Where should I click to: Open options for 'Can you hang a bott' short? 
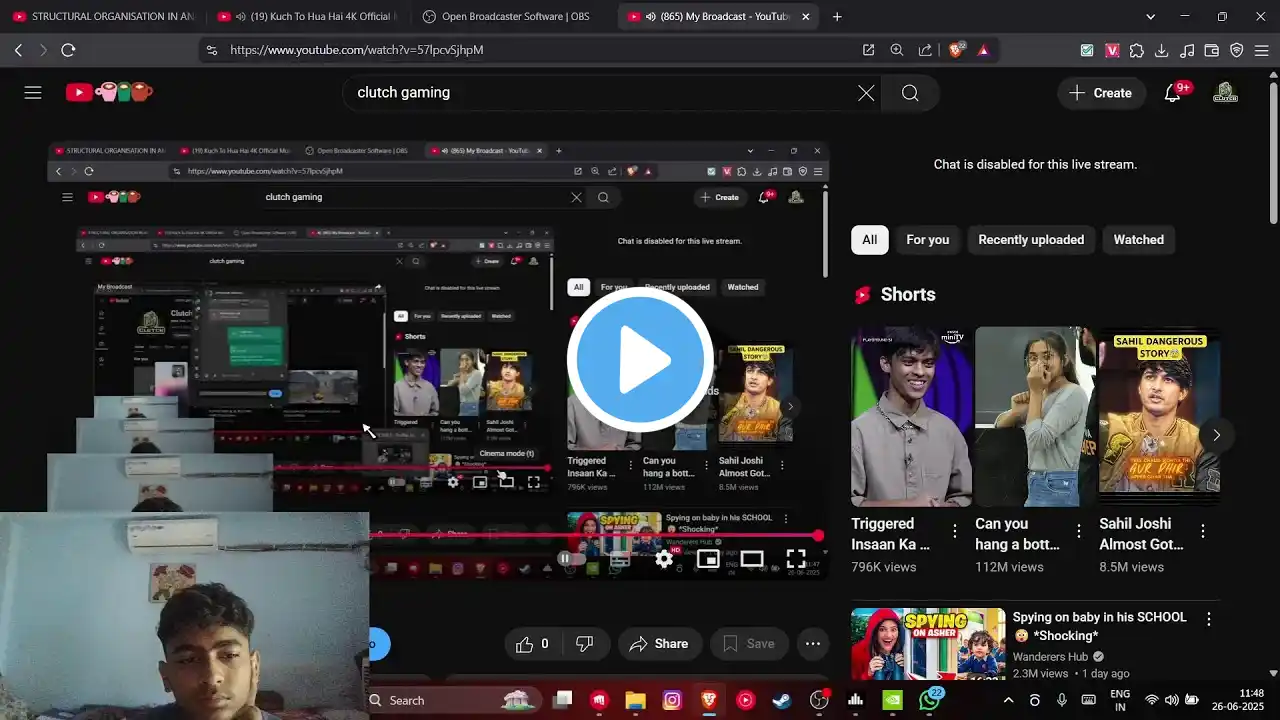(1079, 531)
